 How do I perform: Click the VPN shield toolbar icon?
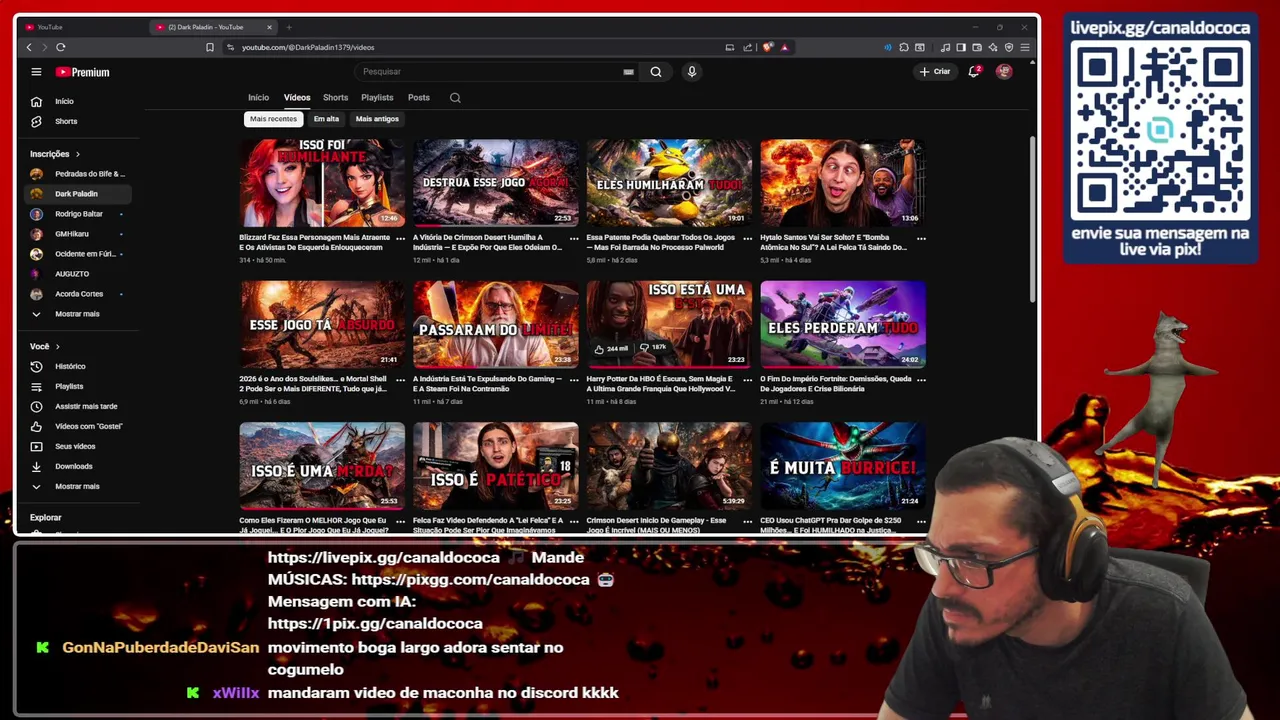1009,47
